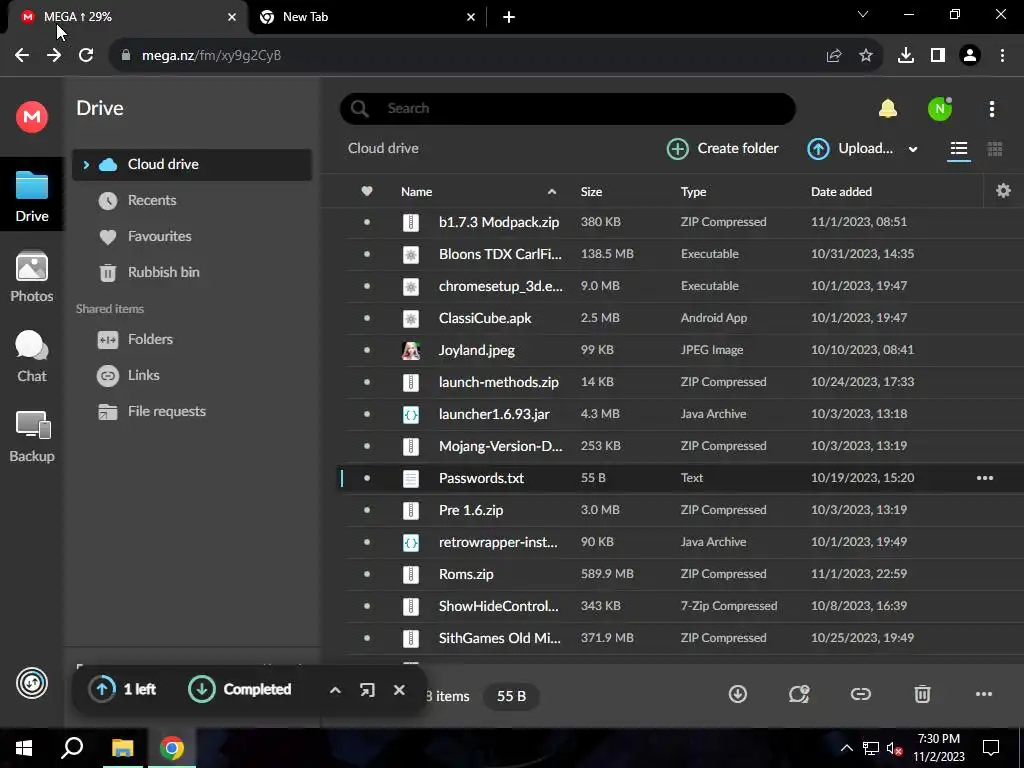Open the three-dot menu beside avatar
This screenshot has width=1024, height=768.
pos(991,109)
